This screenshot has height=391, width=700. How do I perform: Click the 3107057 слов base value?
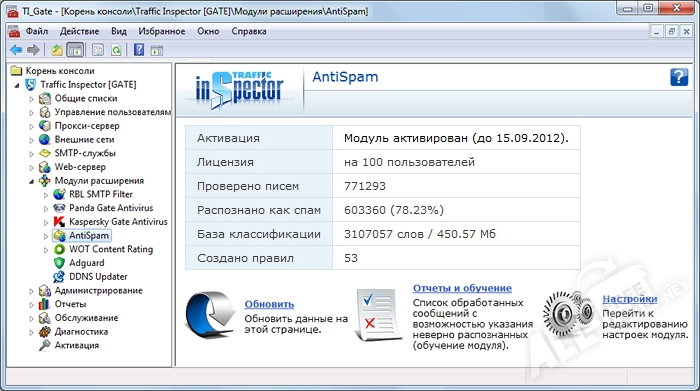tap(420, 234)
